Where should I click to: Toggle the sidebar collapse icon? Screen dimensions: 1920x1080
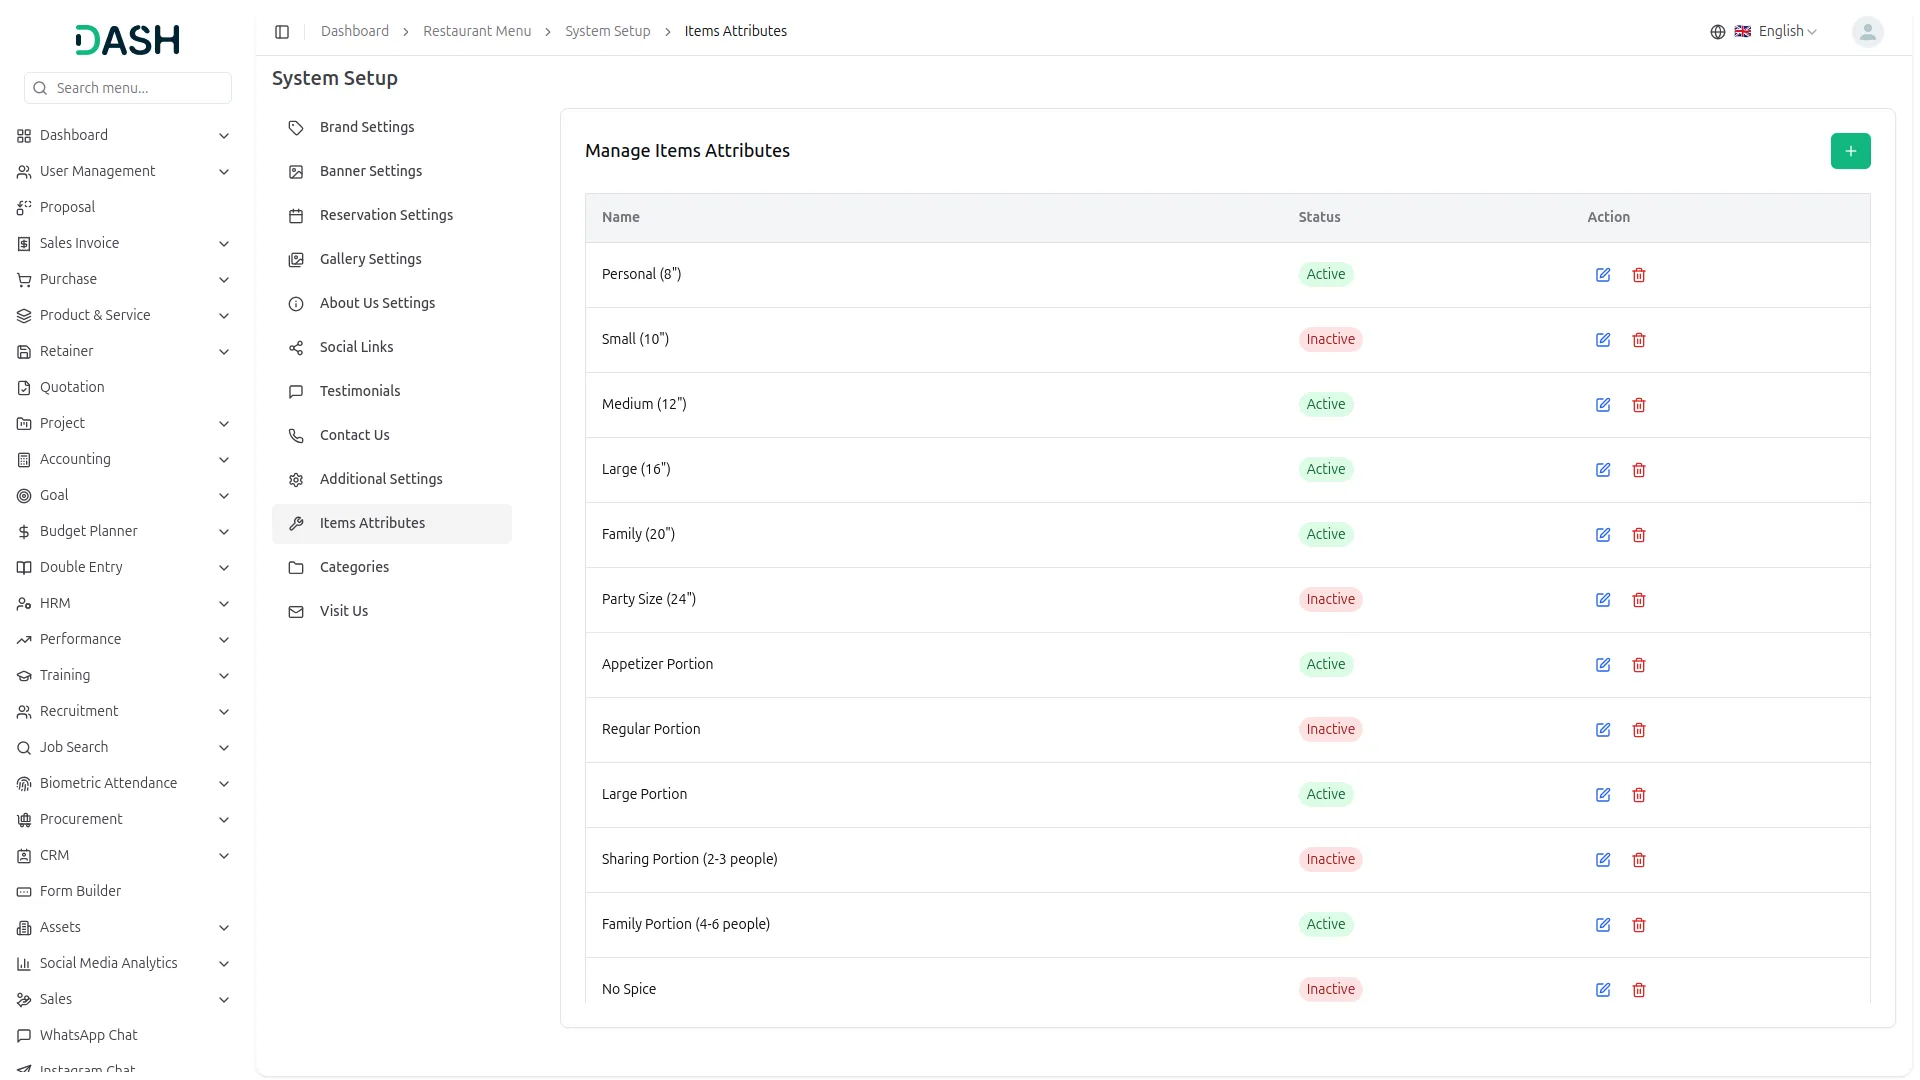pyautogui.click(x=282, y=32)
